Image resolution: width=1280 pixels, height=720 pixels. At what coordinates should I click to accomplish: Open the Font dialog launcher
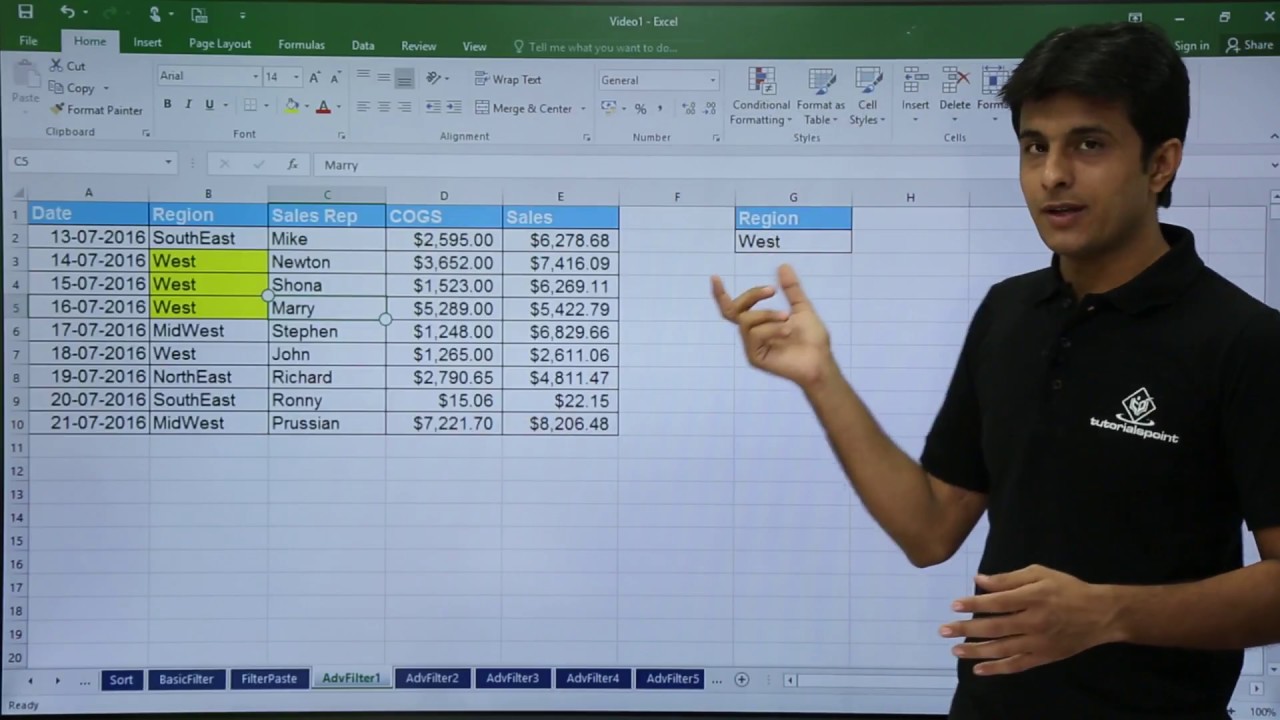(x=341, y=135)
